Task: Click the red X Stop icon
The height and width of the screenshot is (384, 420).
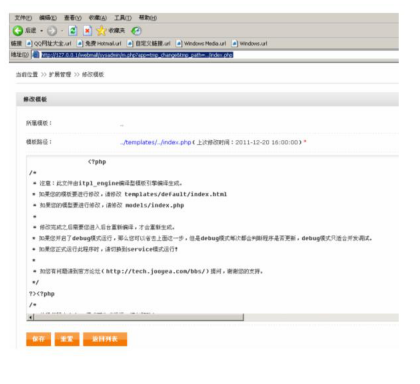Action: coord(87,31)
